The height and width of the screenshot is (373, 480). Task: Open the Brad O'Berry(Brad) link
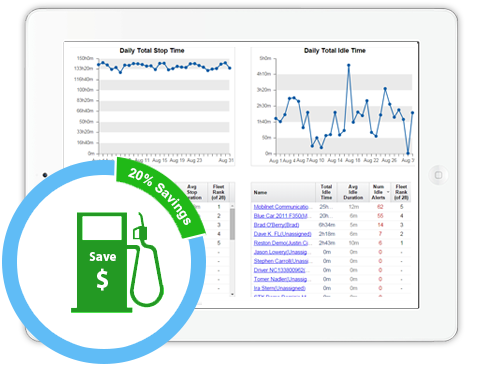(276, 225)
